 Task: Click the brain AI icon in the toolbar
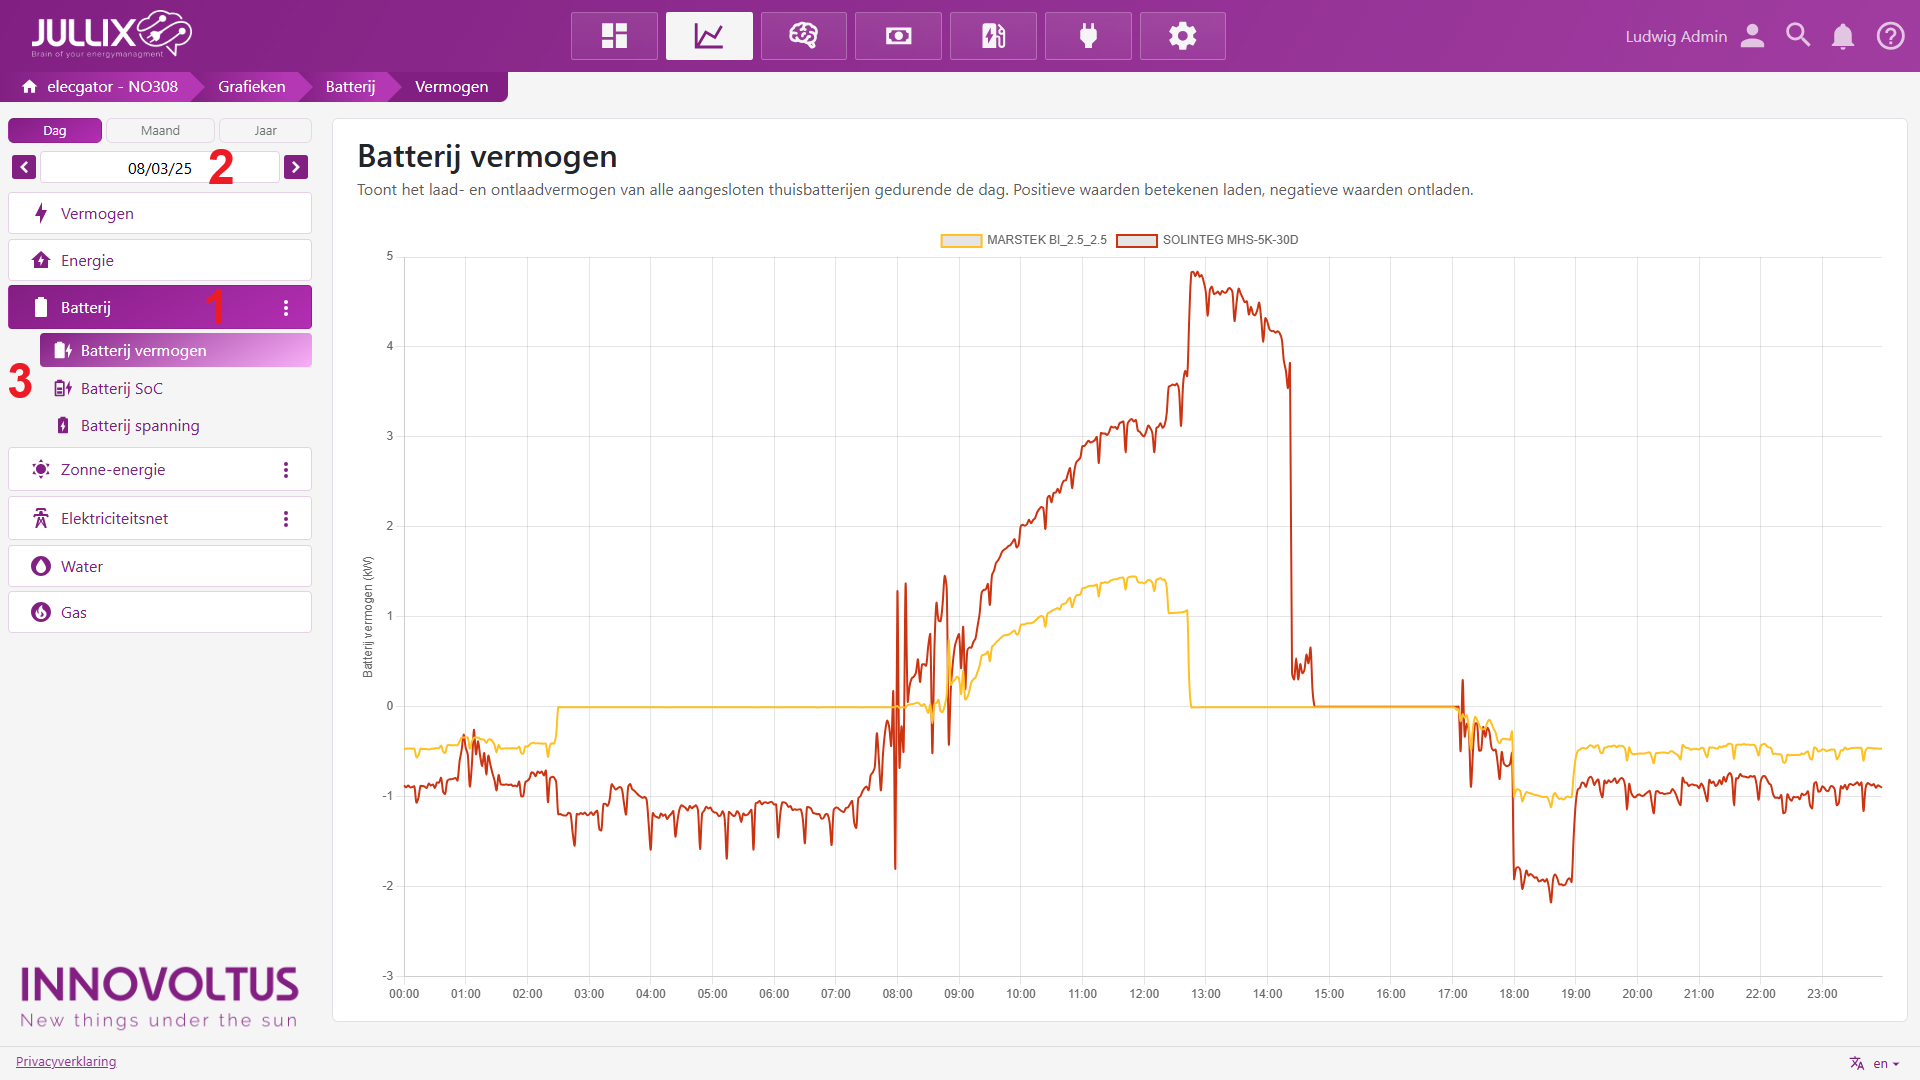pos(803,36)
